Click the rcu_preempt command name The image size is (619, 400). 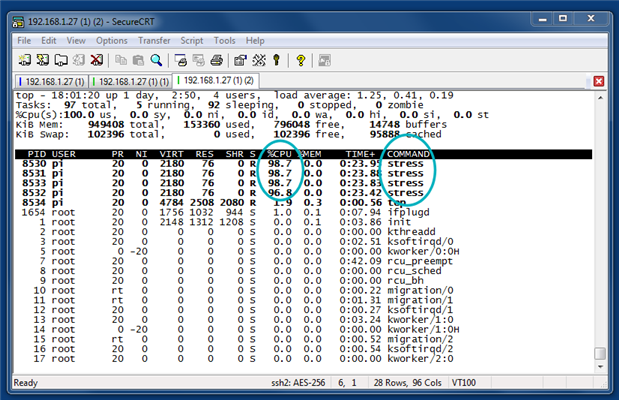420,261
